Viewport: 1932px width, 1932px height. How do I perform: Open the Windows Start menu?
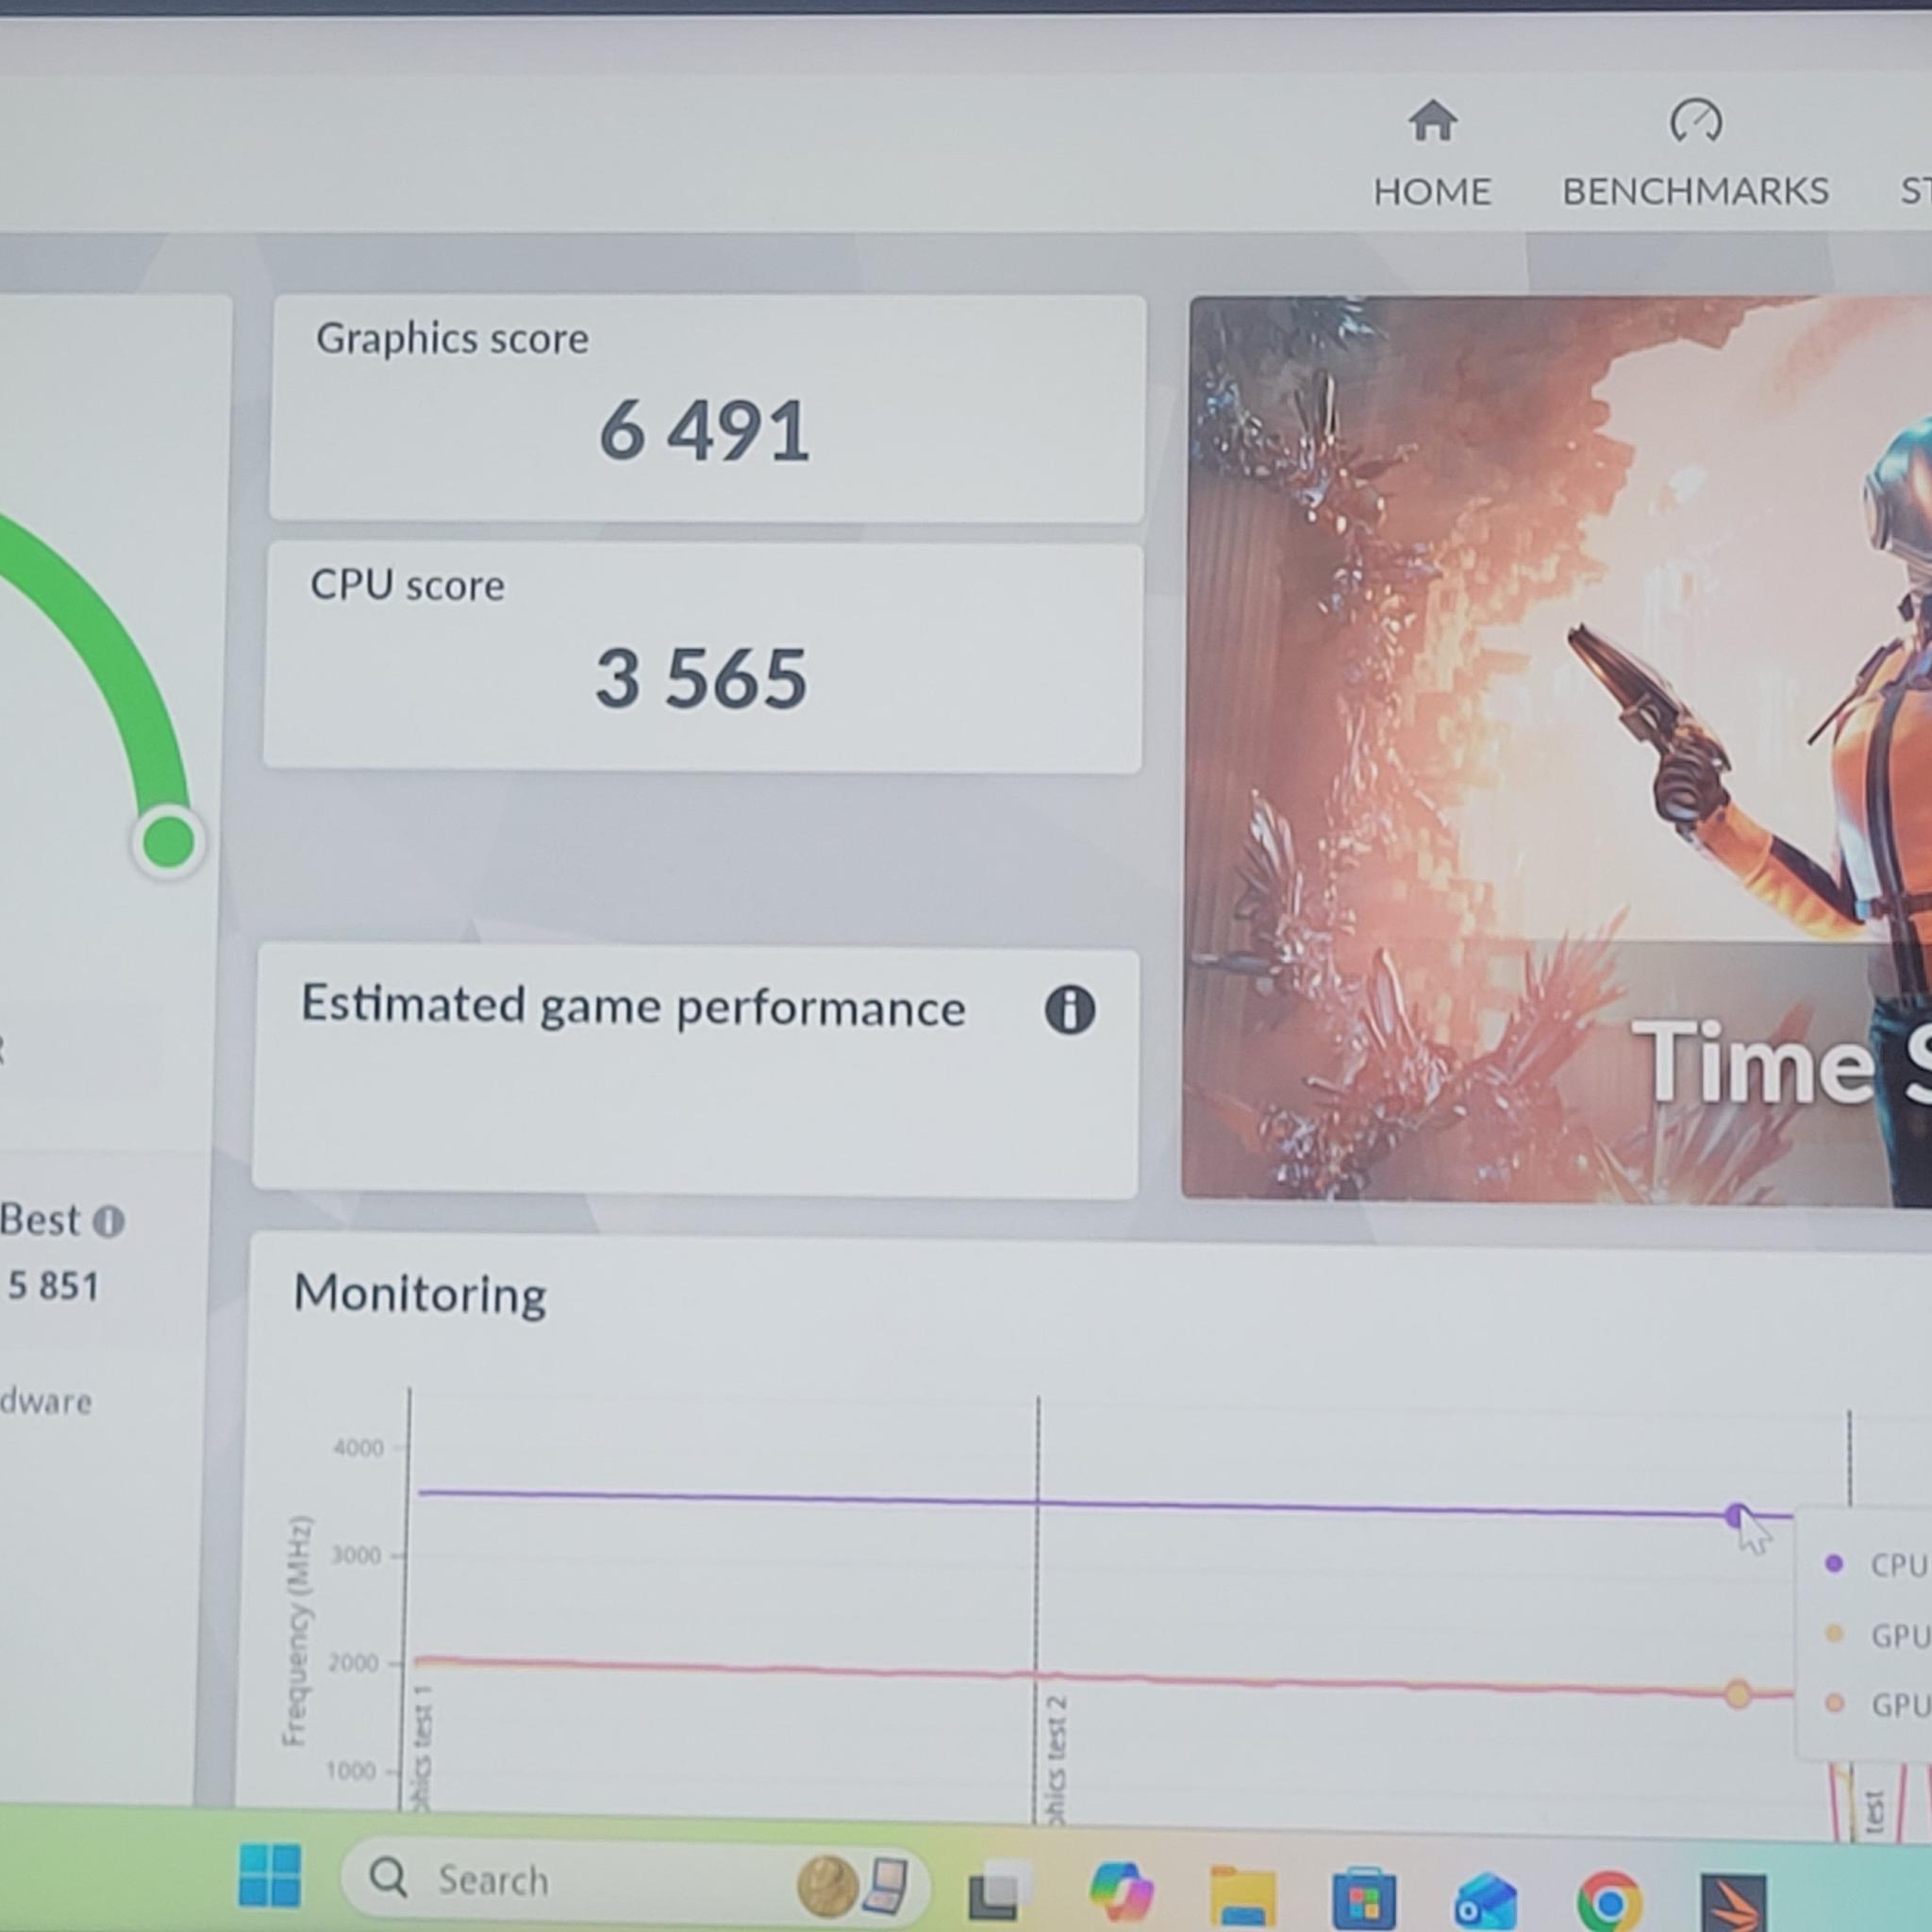pos(270,1874)
